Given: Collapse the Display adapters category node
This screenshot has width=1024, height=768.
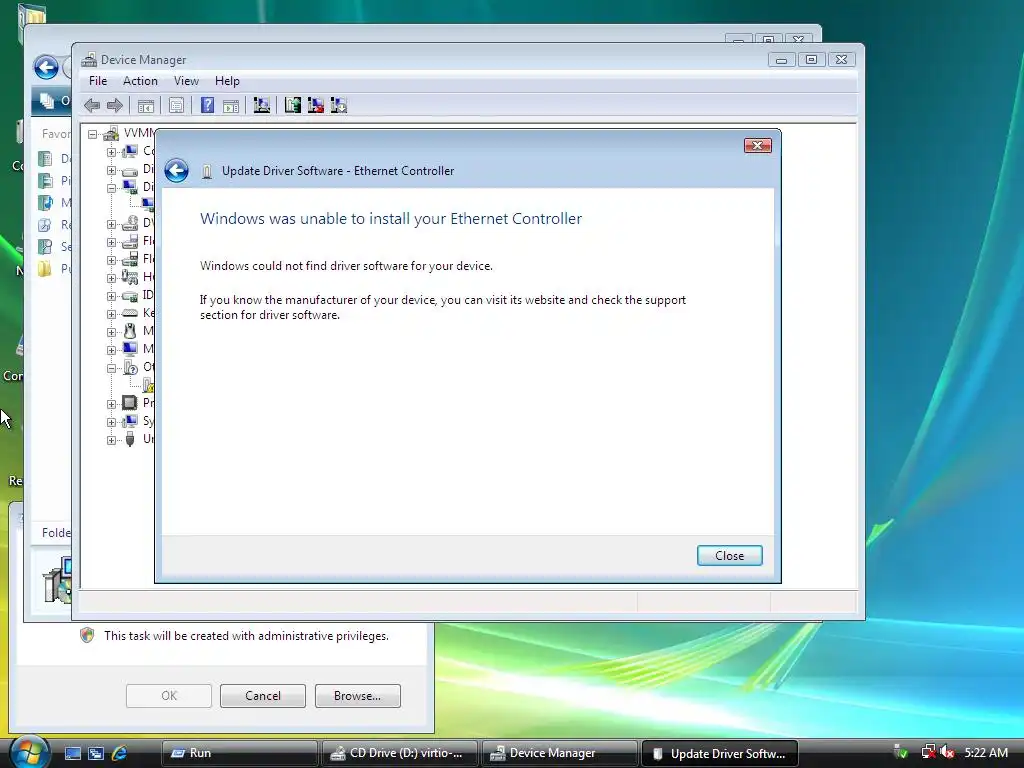Looking at the screenshot, I should coord(112,188).
